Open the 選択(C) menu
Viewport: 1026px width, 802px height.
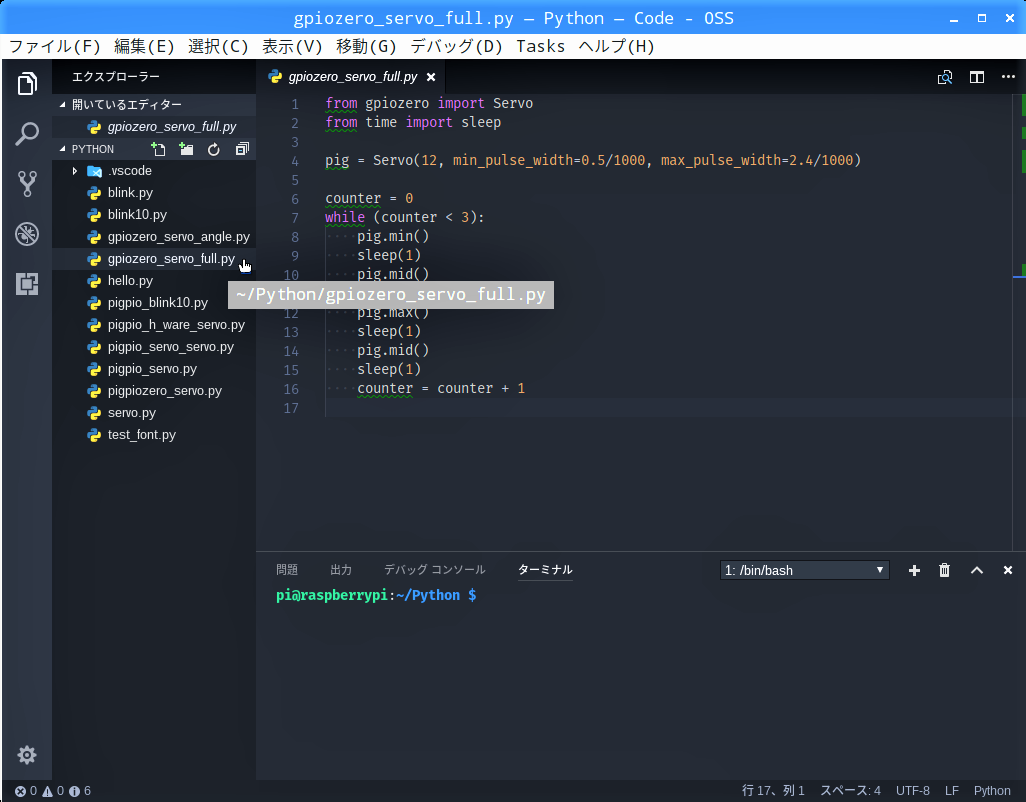click(218, 46)
